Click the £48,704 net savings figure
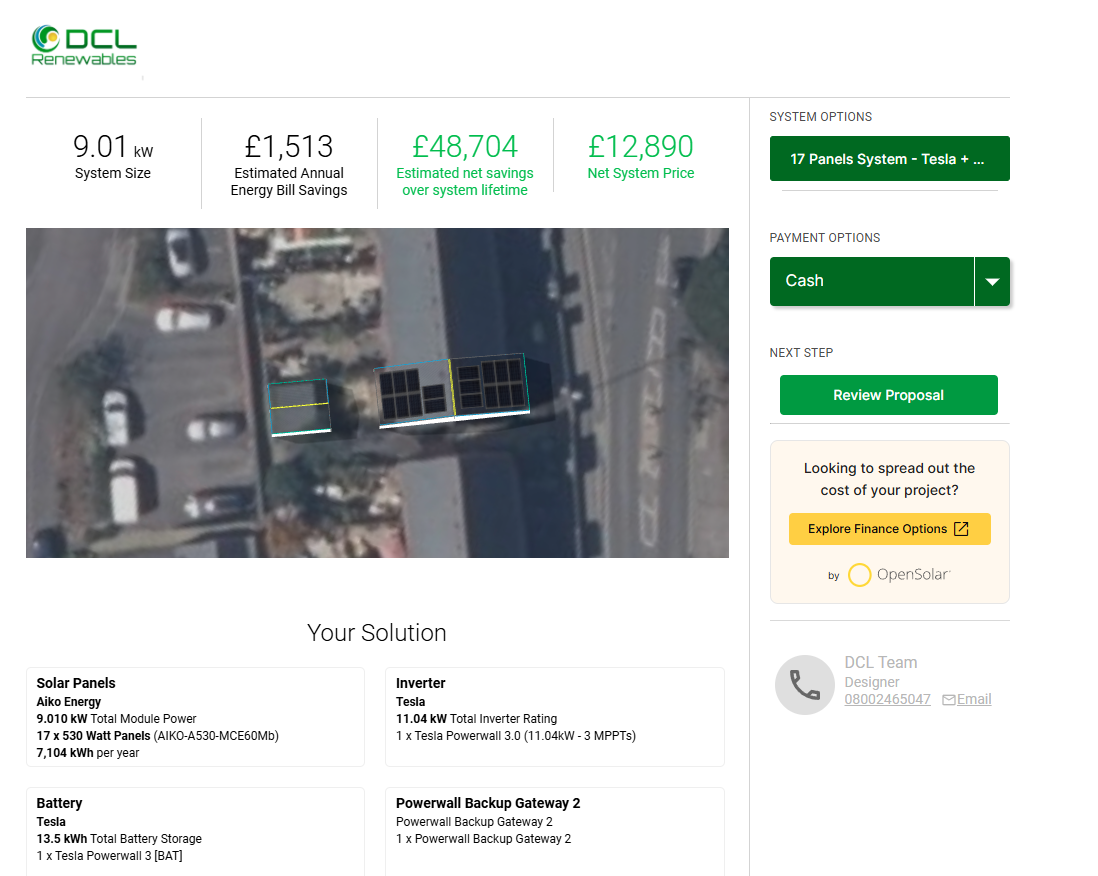 click(x=465, y=147)
